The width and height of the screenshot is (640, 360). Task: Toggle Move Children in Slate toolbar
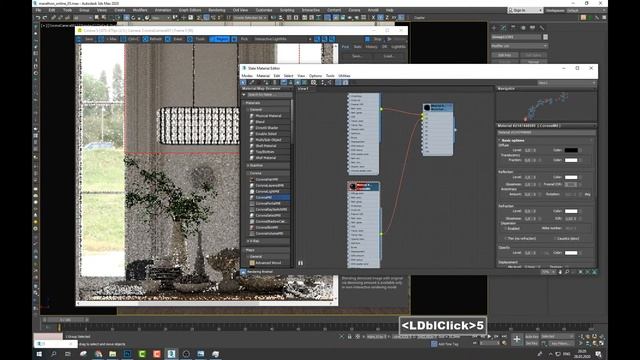point(284,82)
